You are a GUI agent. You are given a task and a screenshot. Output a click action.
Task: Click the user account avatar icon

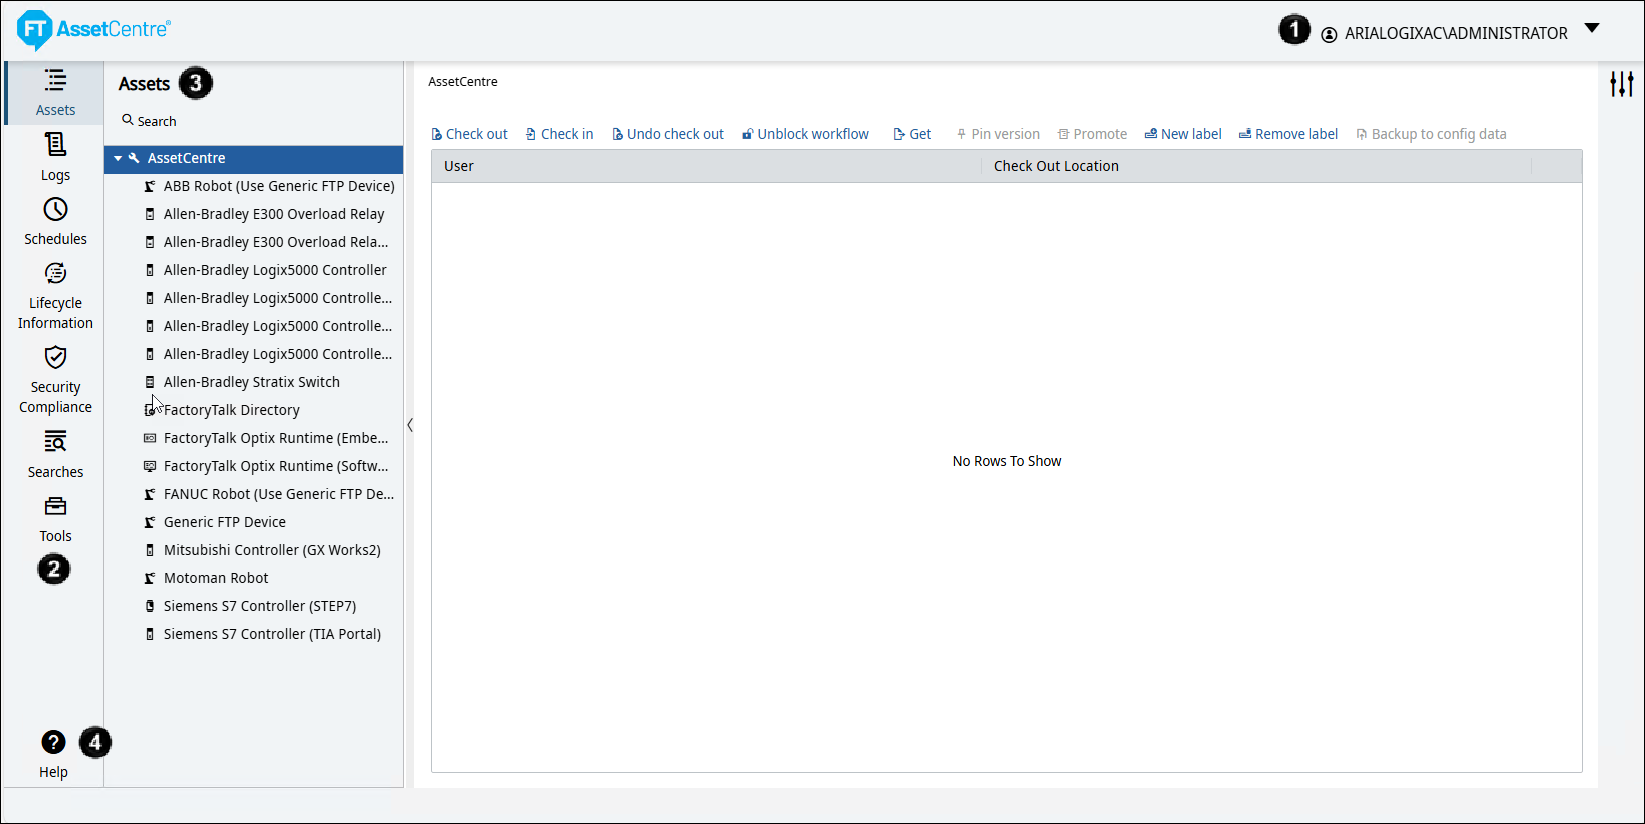coord(1329,34)
